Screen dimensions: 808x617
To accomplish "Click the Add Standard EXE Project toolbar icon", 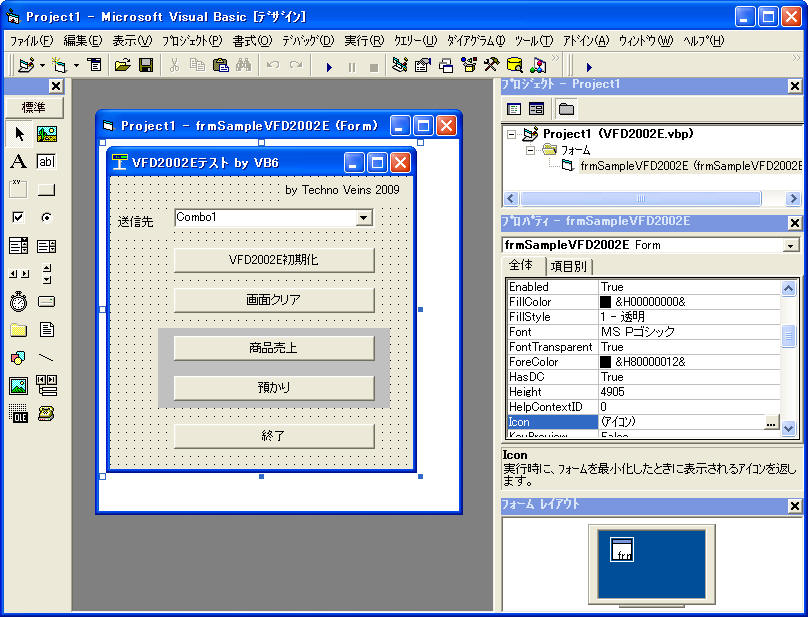I will pos(26,65).
